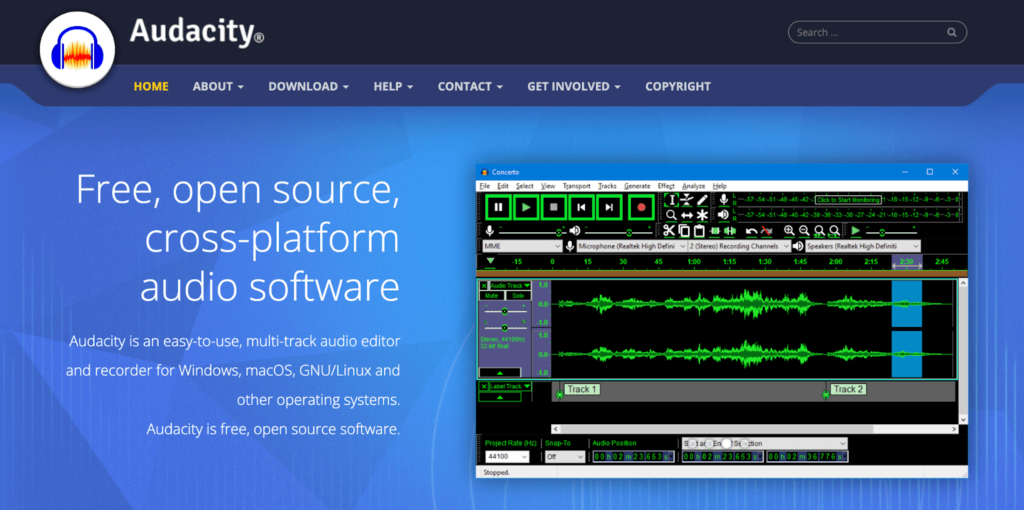Viewport: 1024px width, 510px height.
Task: Click the recording volume slider knob
Action: pos(559,232)
